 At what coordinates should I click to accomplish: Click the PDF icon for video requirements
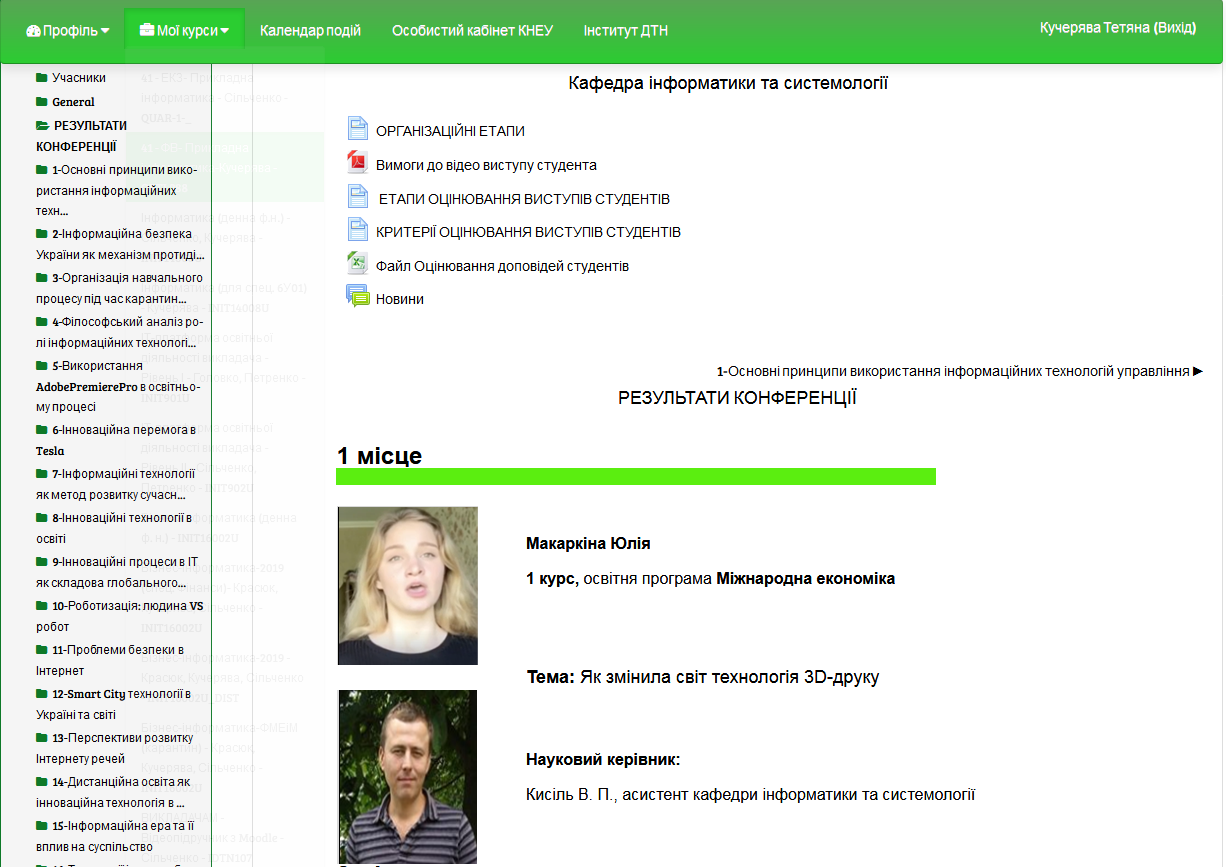358,163
